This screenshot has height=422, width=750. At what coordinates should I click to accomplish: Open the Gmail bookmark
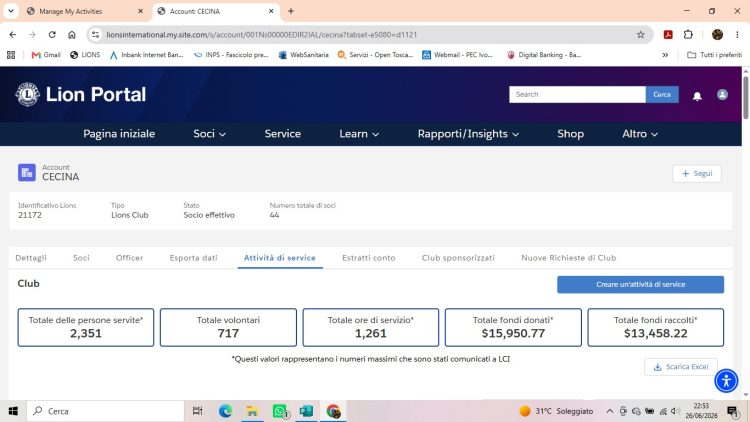(46, 55)
